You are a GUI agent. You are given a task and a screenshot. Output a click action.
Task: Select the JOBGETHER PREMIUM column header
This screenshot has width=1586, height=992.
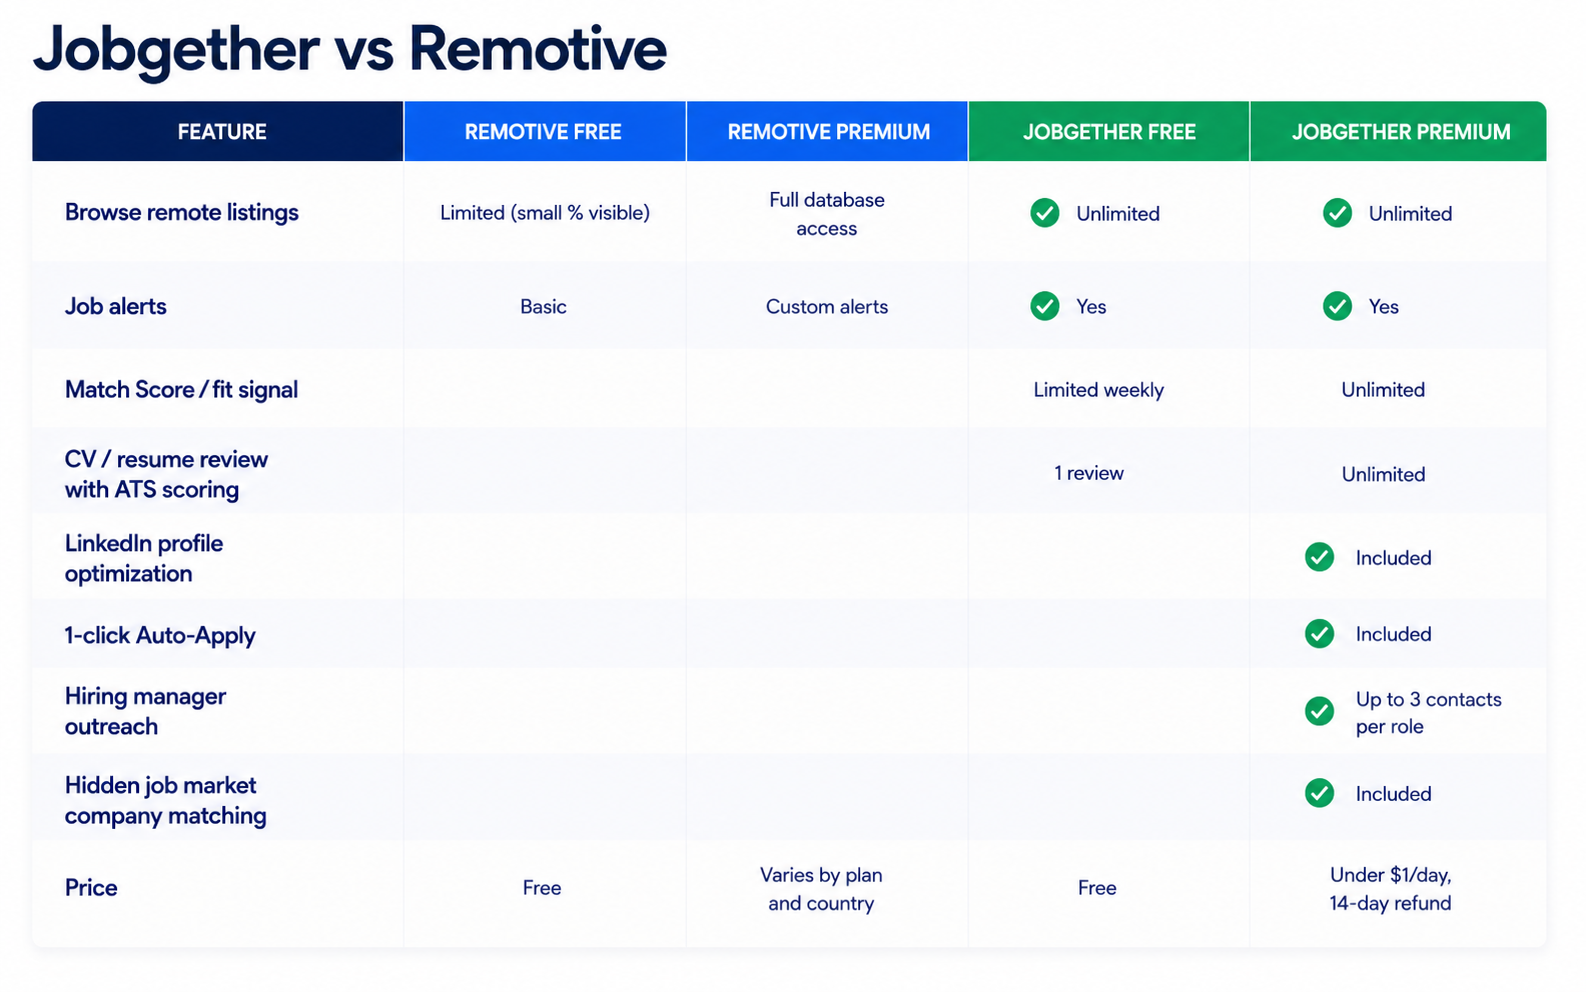[1399, 131]
